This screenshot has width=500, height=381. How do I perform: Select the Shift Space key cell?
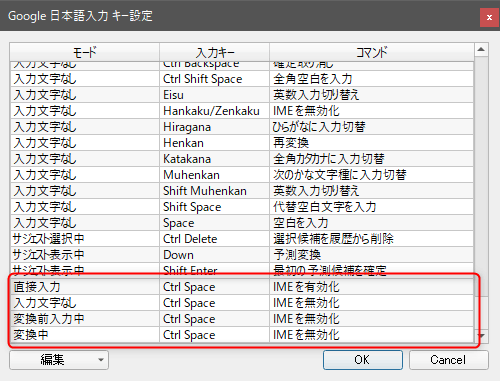click(x=214, y=207)
